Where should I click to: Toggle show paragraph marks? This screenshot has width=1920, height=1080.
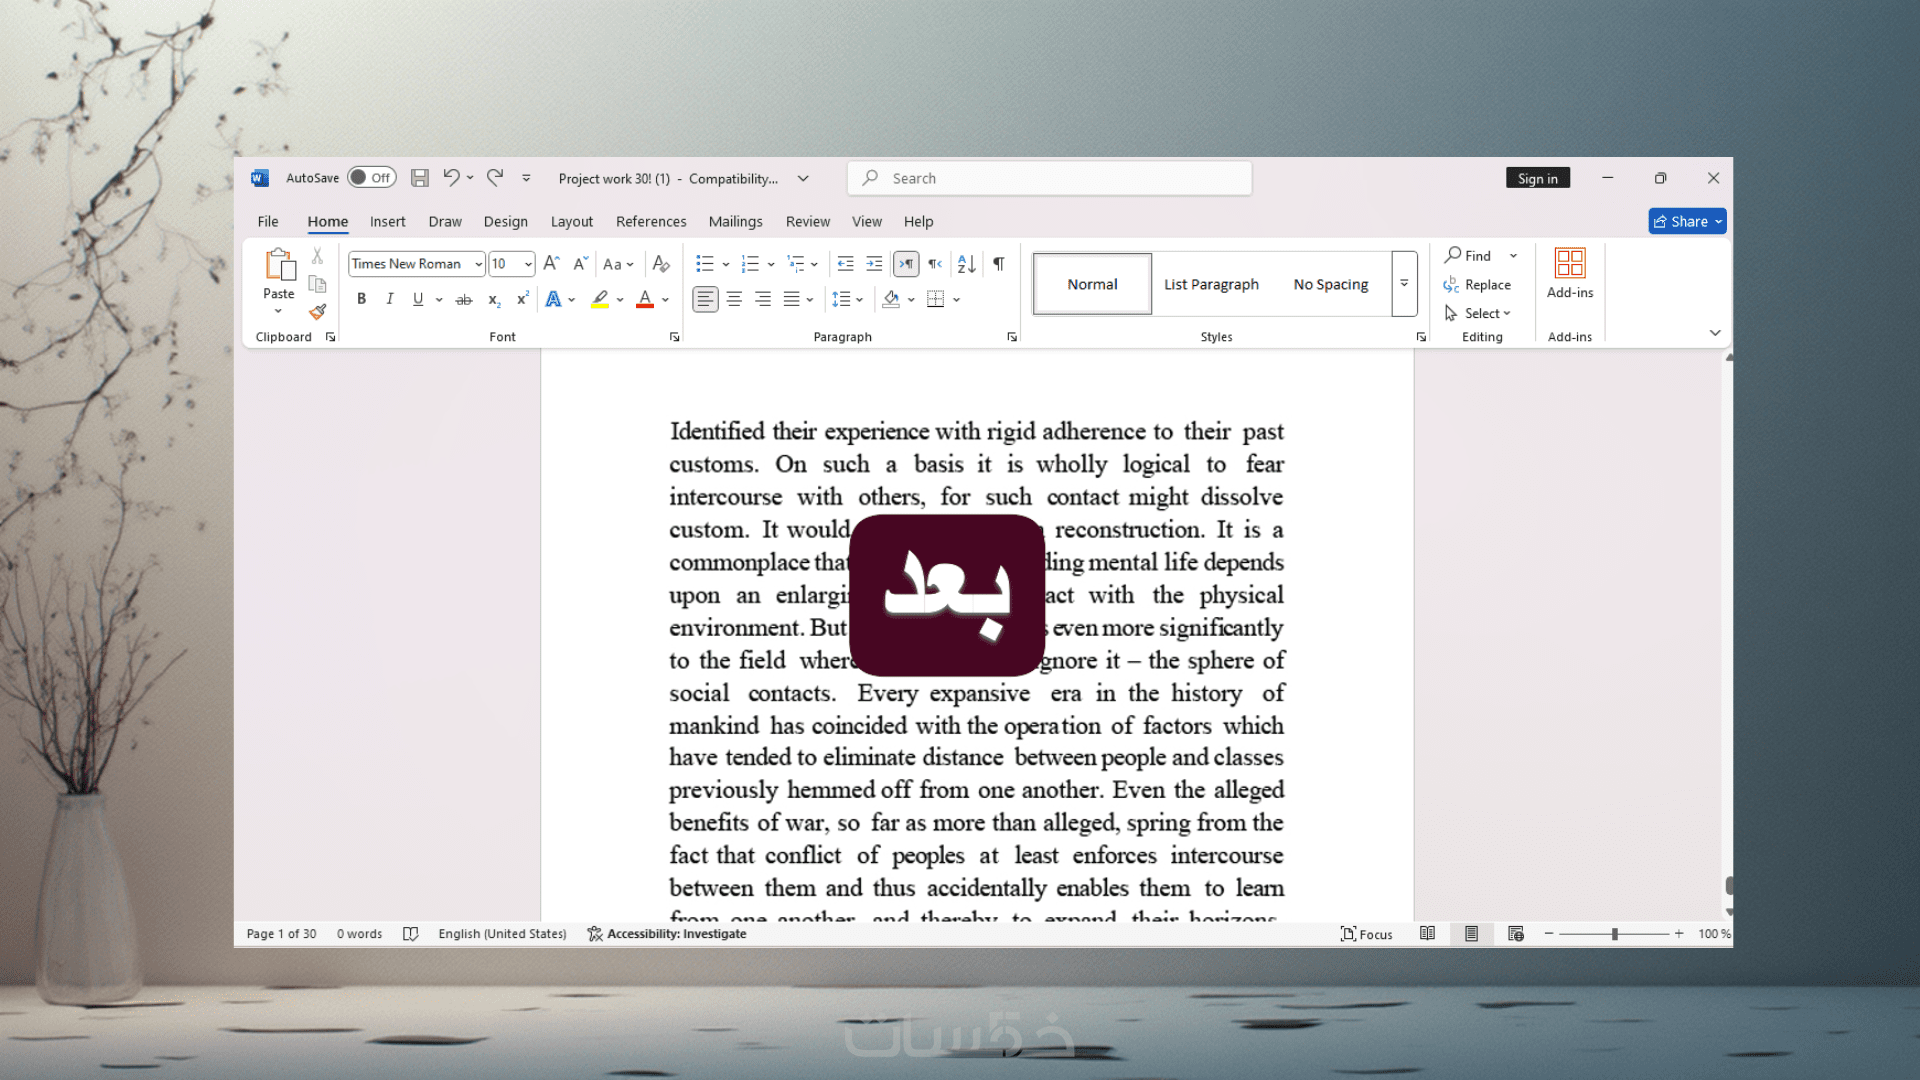(x=998, y=264)
